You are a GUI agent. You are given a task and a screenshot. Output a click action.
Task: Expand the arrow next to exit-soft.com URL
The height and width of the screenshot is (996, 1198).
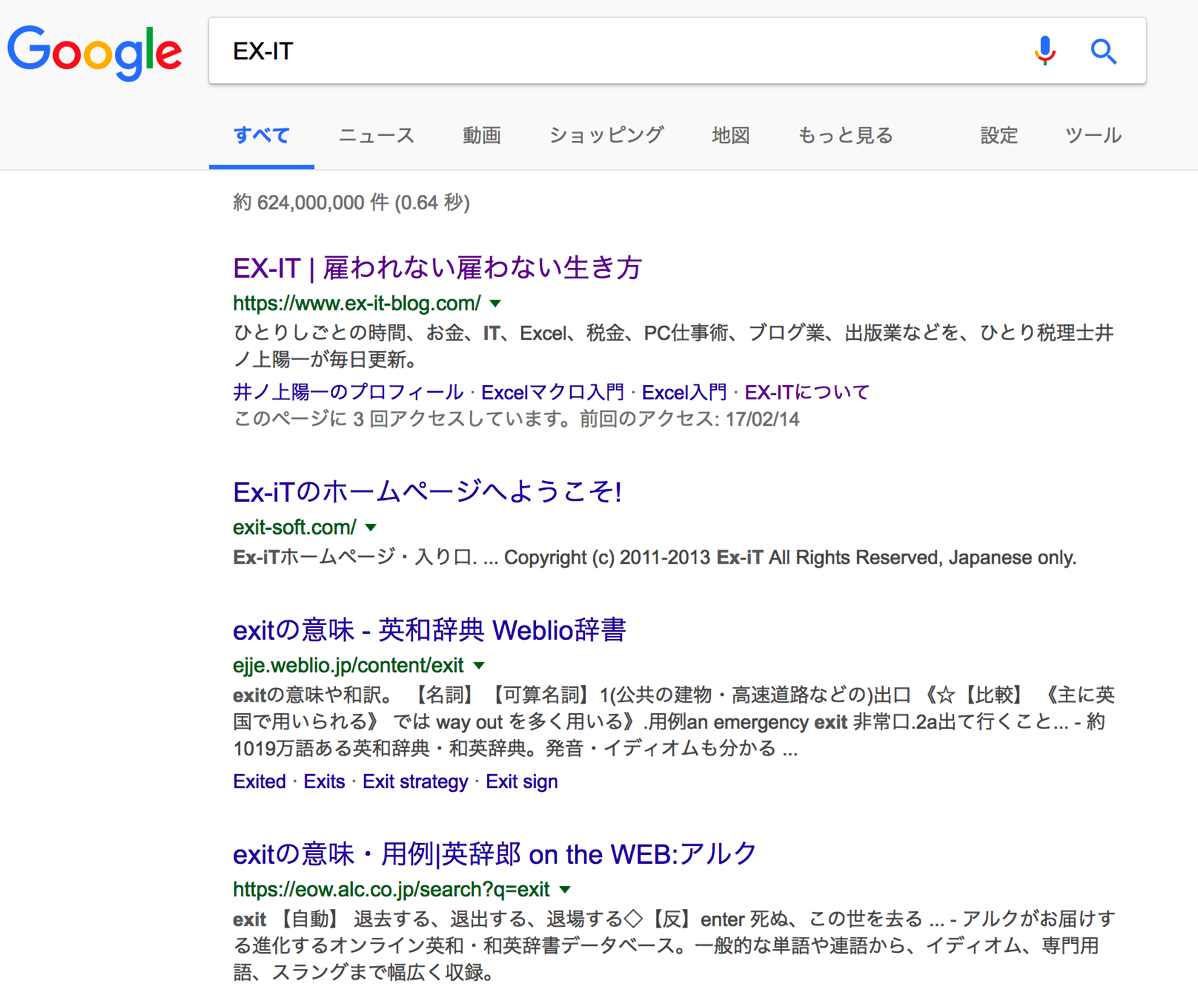click(x=371, y=528)
